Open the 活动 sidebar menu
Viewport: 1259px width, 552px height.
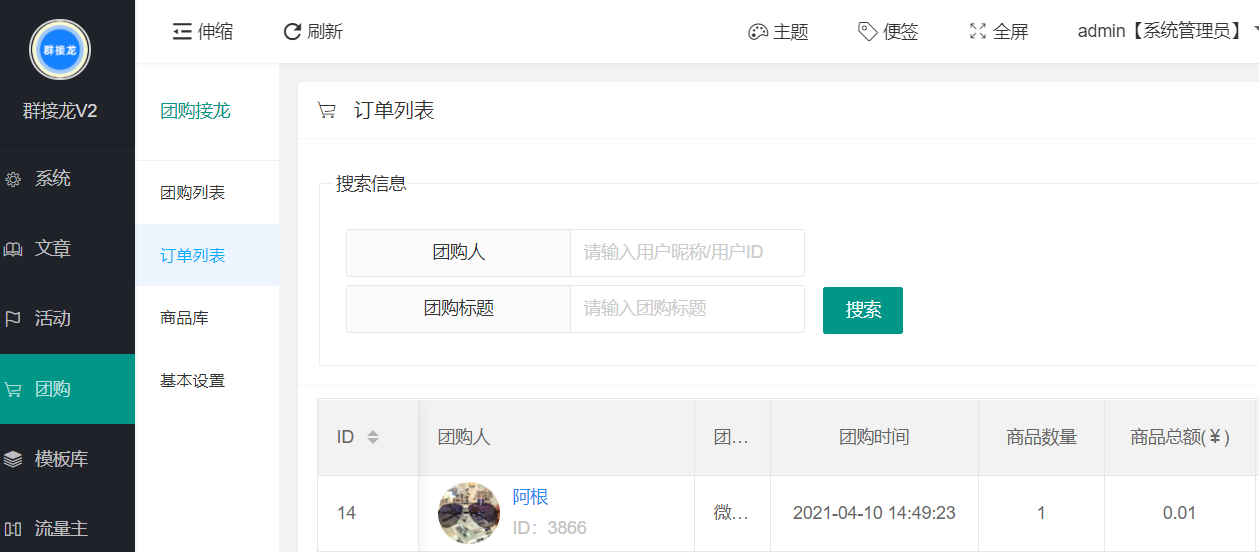pos(67,319)
